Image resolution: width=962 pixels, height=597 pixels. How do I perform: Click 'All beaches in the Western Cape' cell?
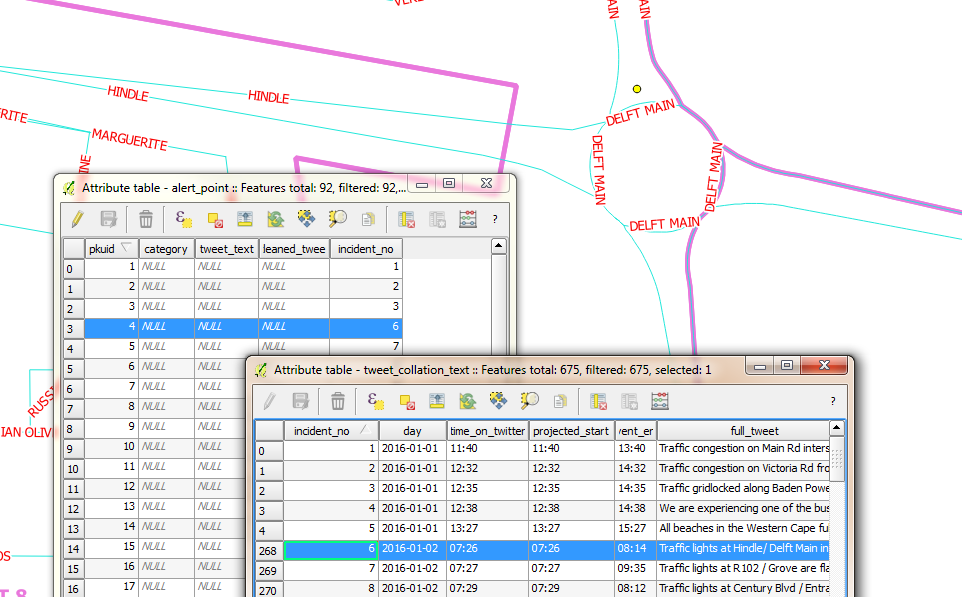pyautogui.click(x=744, y=528)
